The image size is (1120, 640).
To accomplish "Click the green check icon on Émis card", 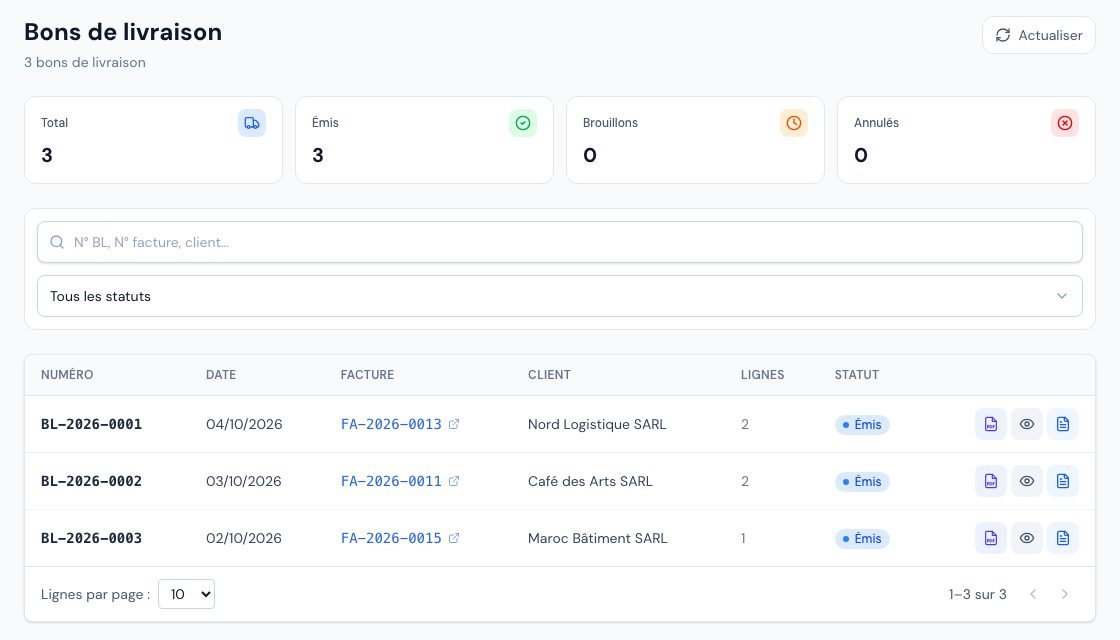I will (x=523, y=123).
